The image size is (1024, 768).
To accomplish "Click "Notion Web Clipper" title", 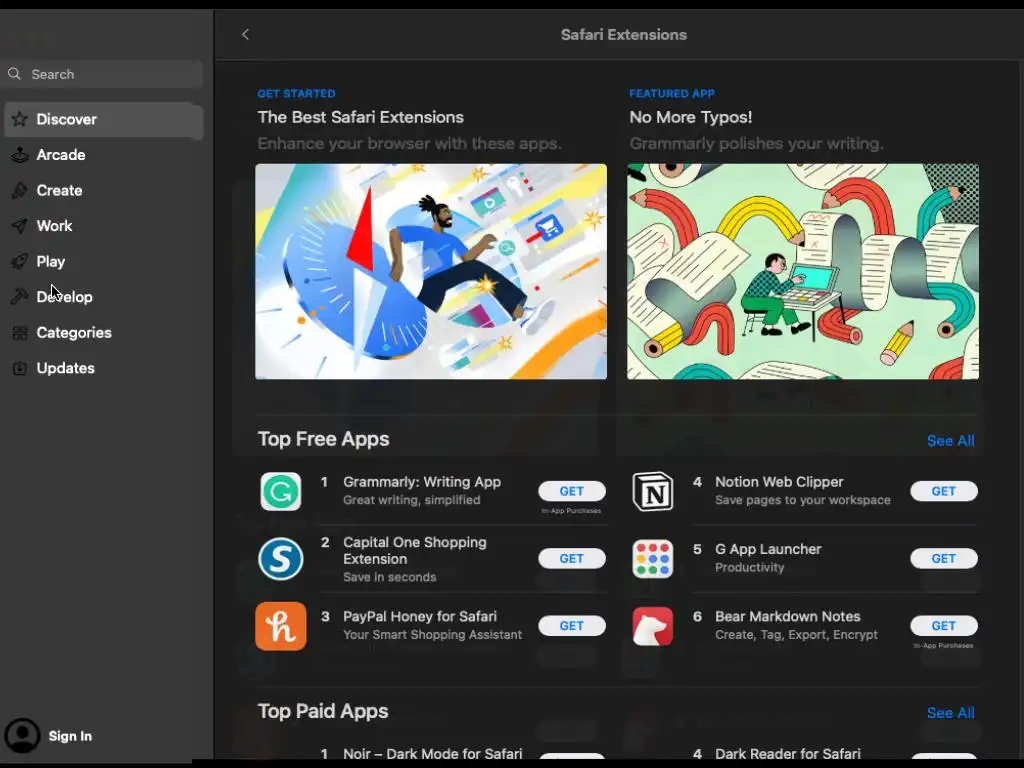I will (x=779, y=482).
